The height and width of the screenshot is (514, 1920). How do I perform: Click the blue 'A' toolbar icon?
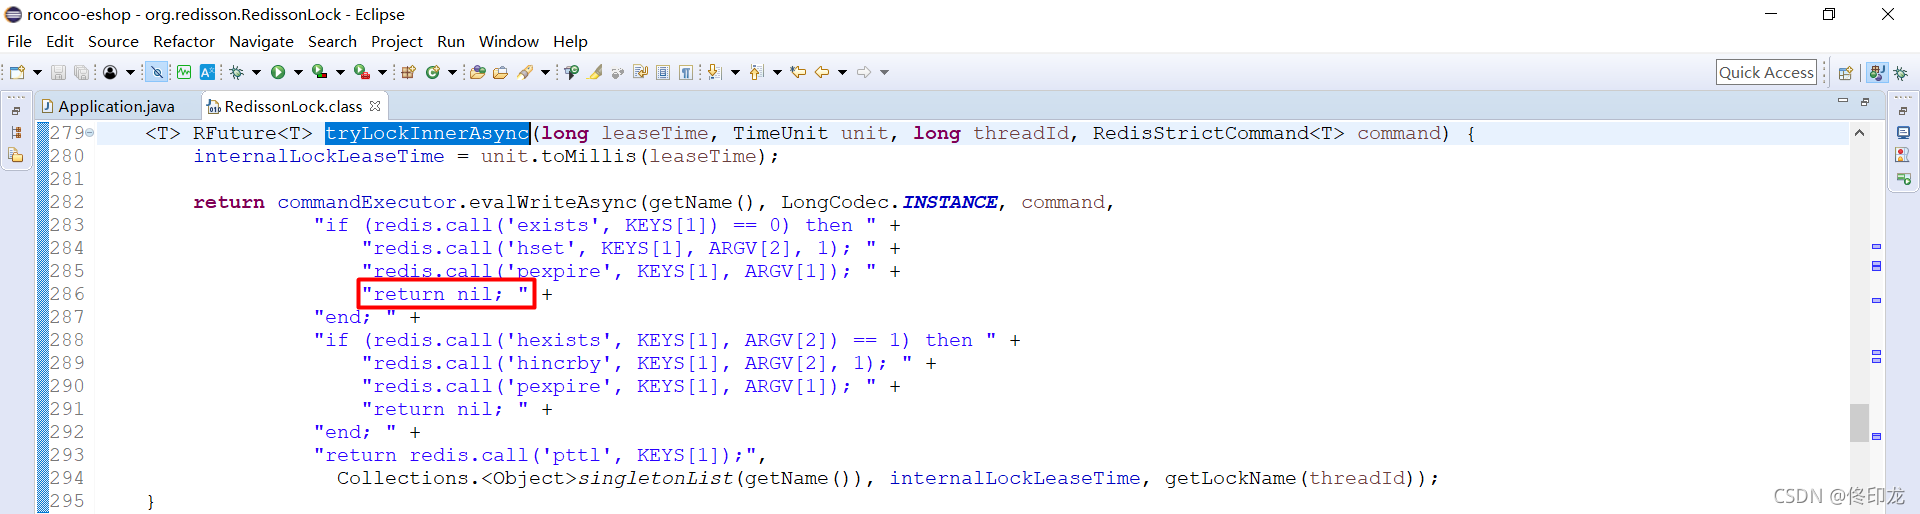(x=207, y=72)
